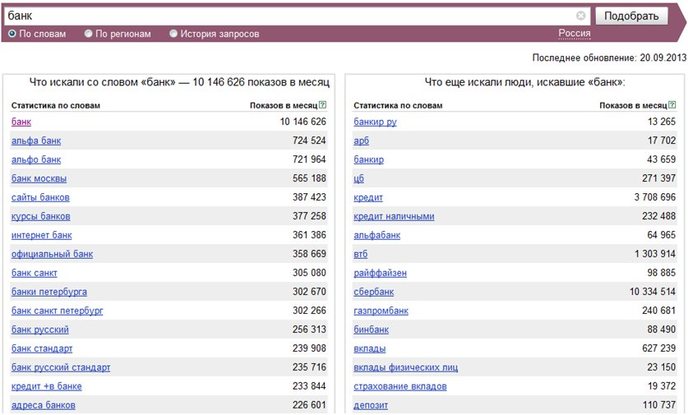Open the сбербанк keyword link
Viewport: 688px width, 415px height.
pyautogui.click(x=374, y=292)
